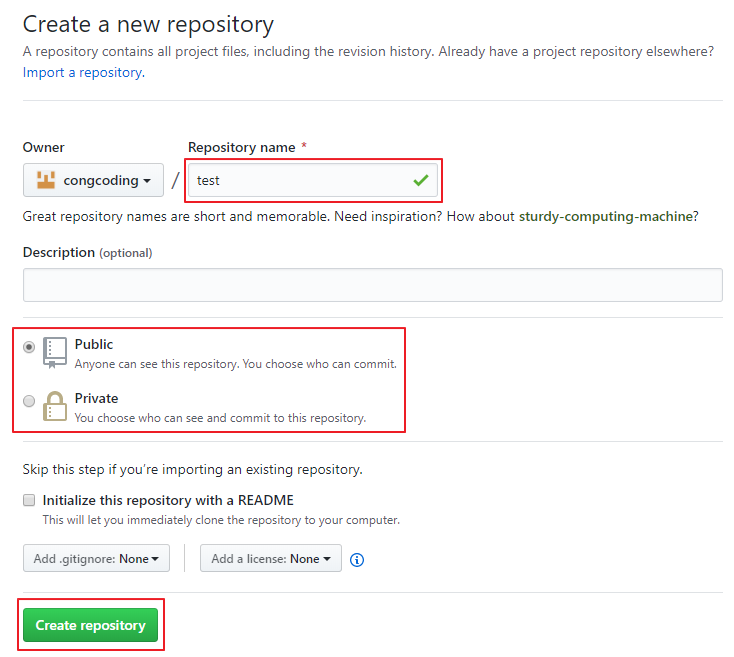
Task: Click the README checkbox label text
Action: [x=168, y=500]
